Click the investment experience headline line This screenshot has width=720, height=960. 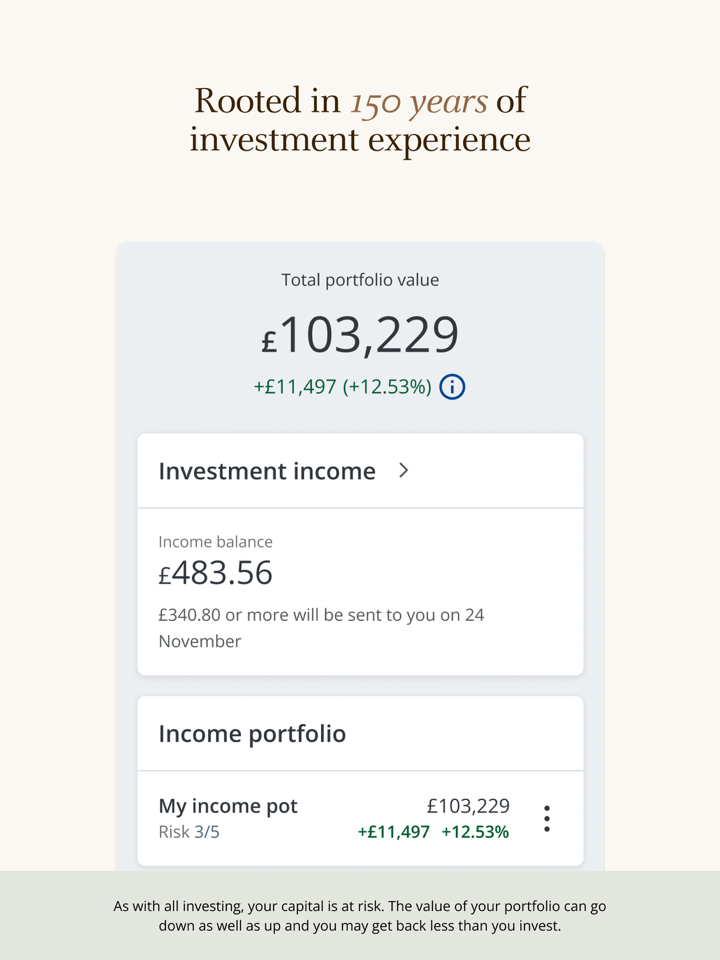(360, 140)
